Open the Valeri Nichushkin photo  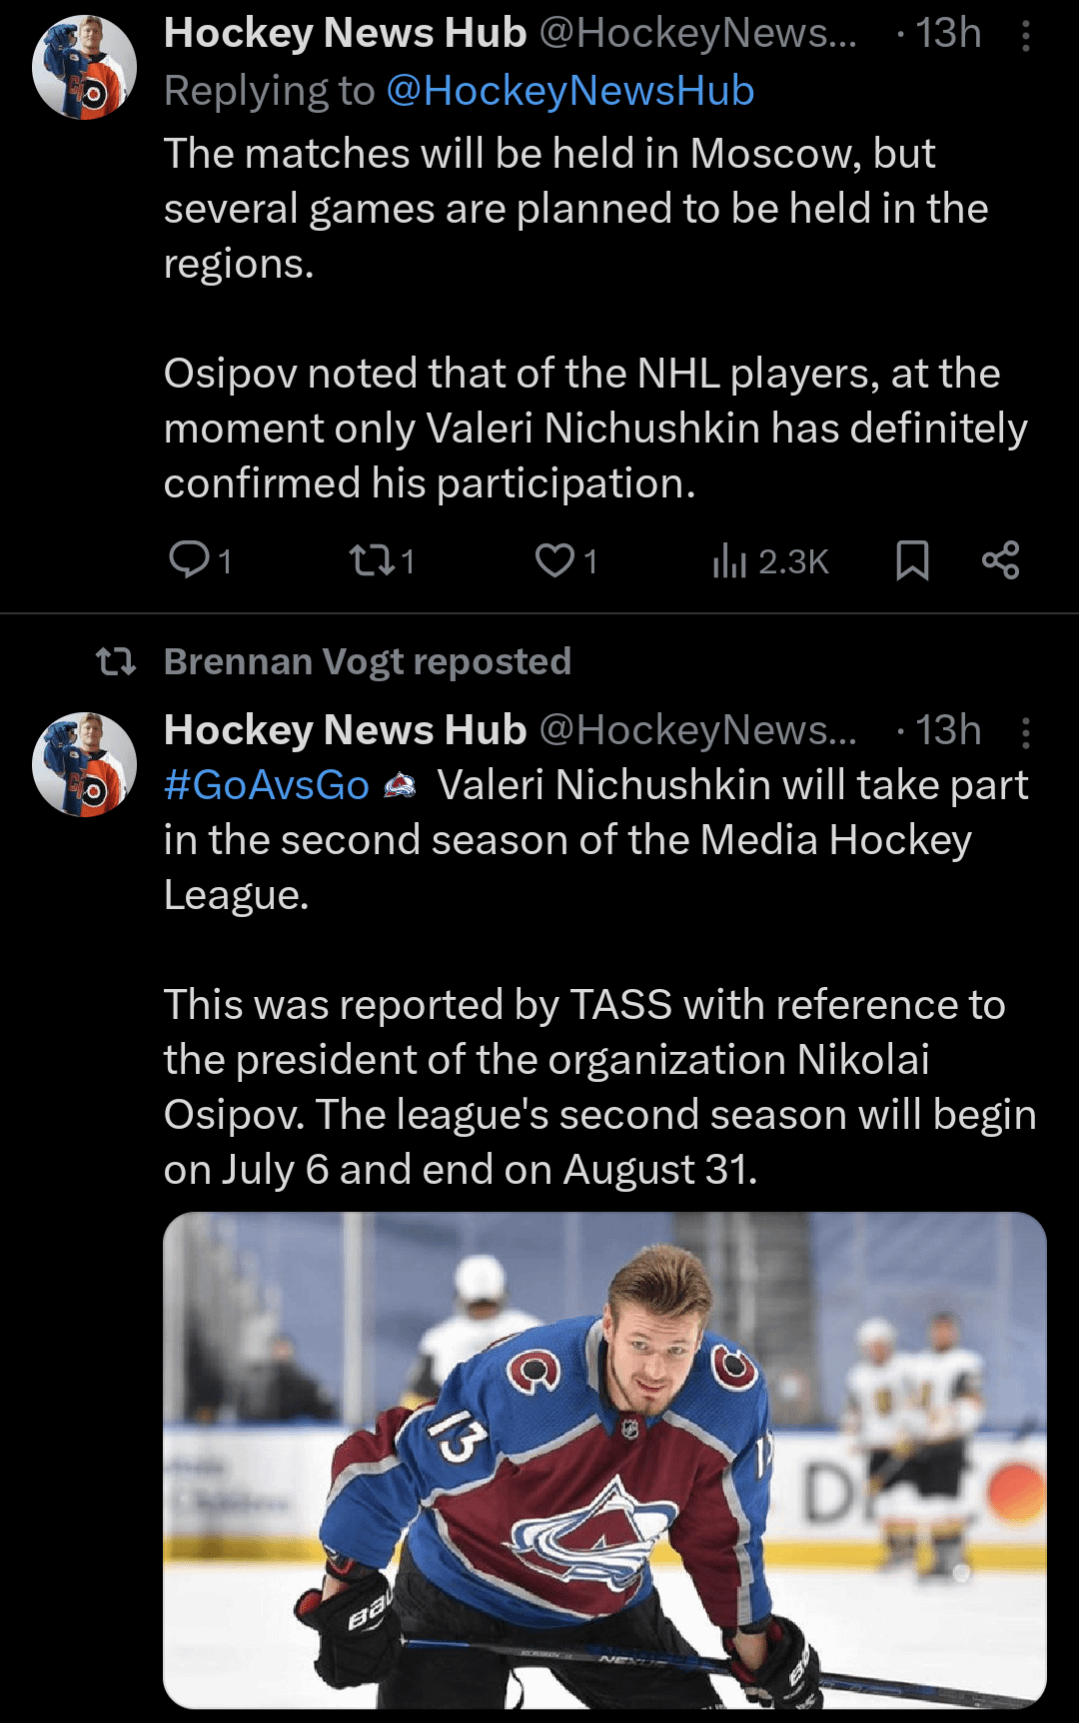pyautogui.click(x=604, y=1460)
